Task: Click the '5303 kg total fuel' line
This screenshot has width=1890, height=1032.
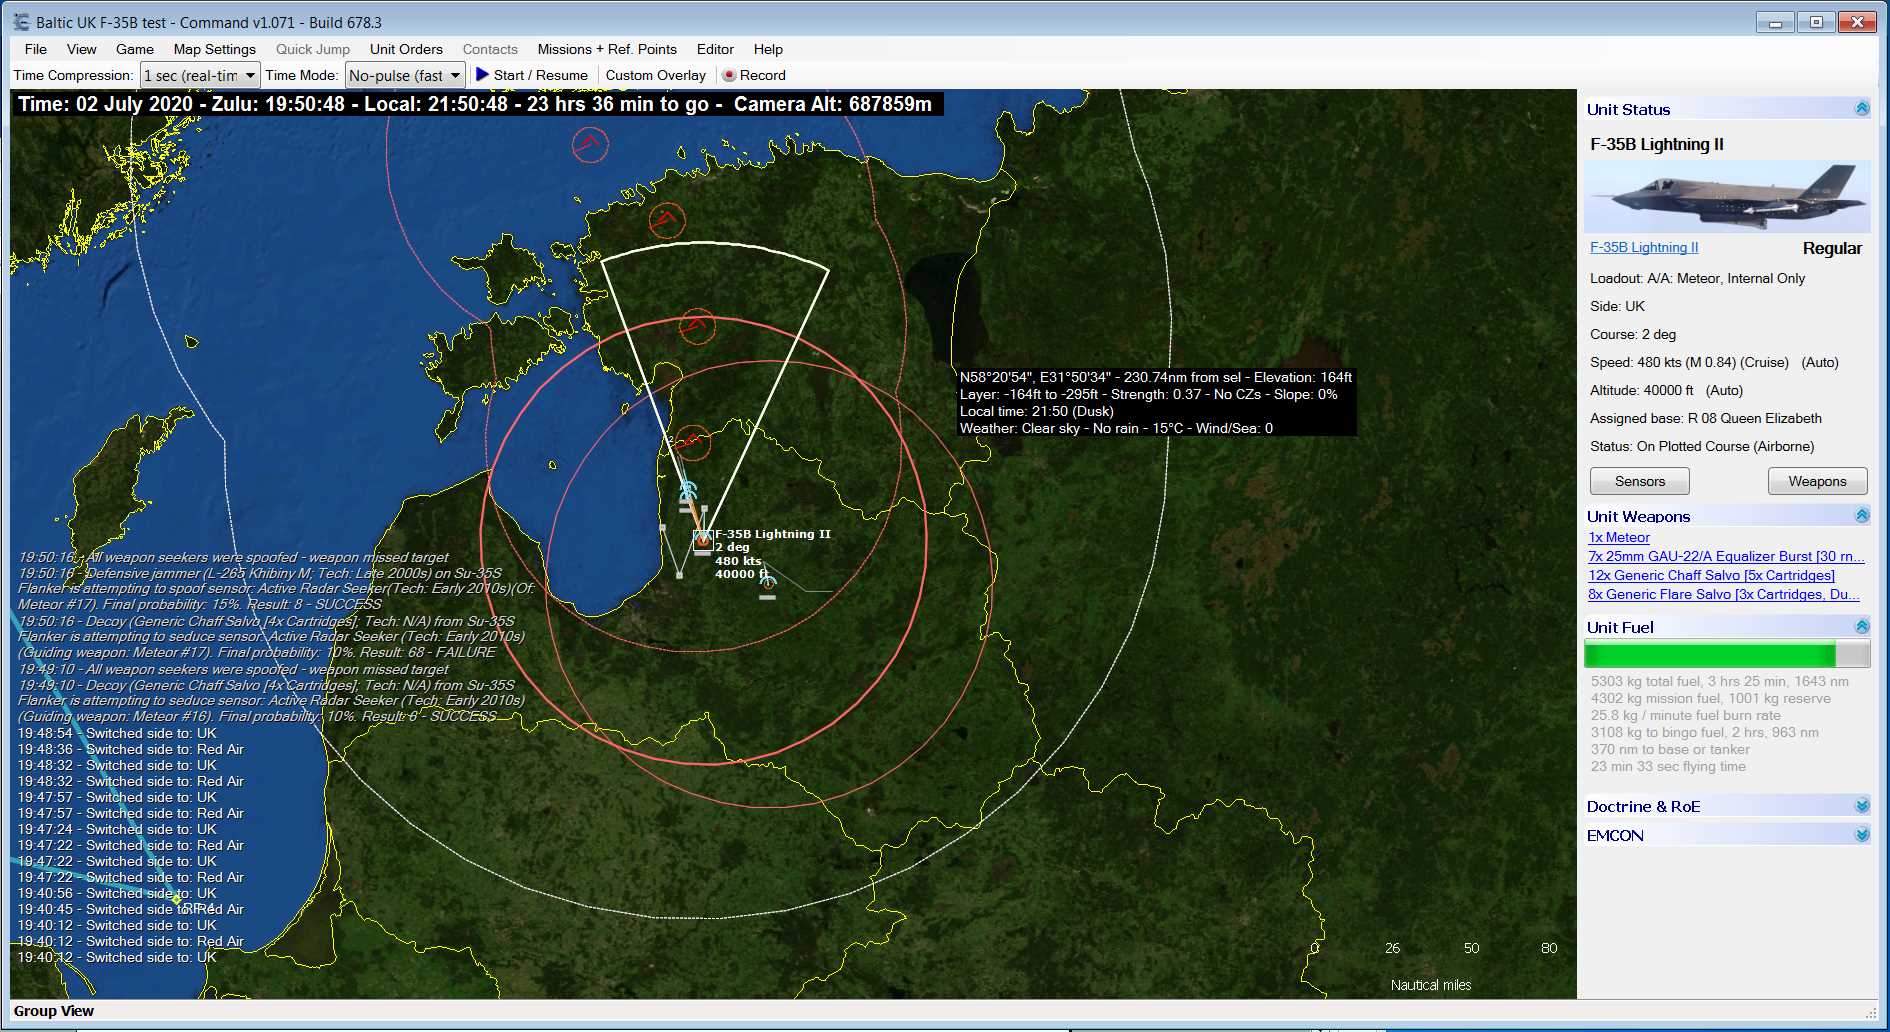Action: 1720,681
